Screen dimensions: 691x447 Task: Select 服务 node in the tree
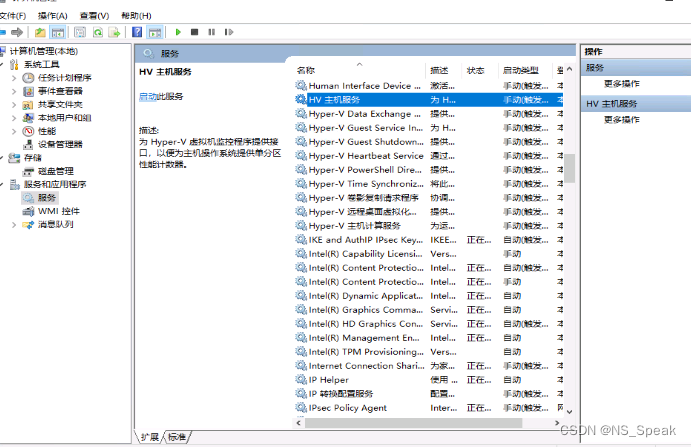(46, 197)
